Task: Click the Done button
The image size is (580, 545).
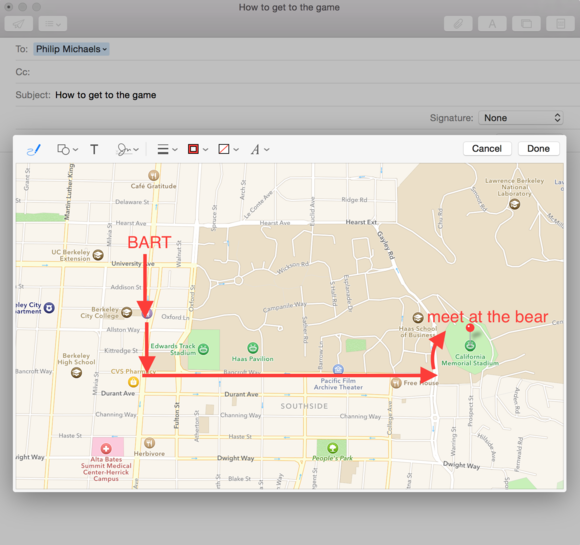Action: pos(538,149)
